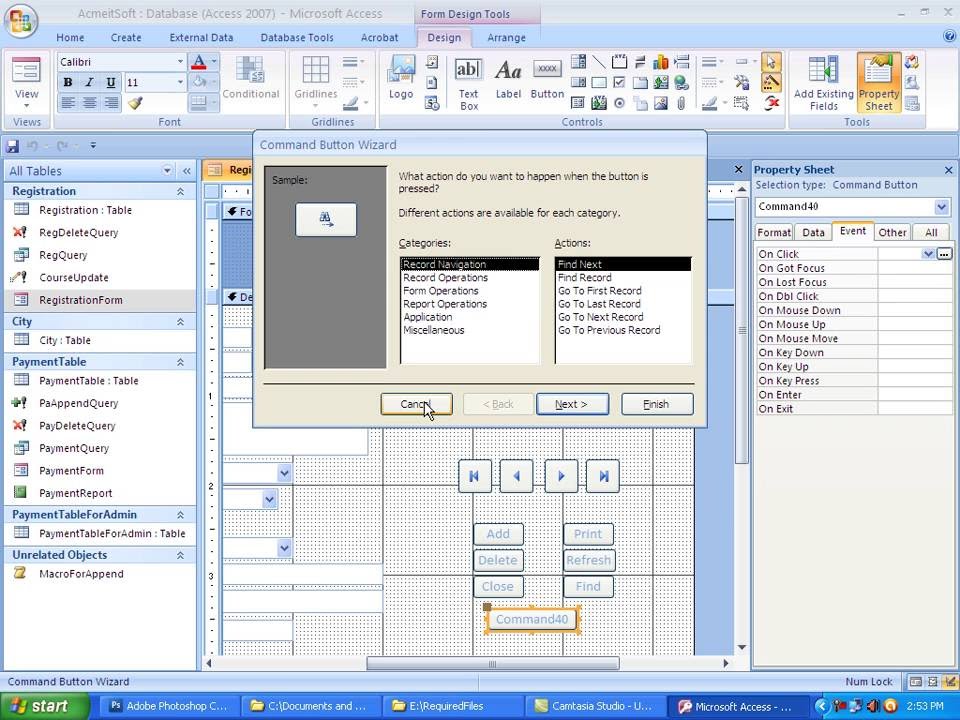The height and width of the screenshot is (720, 960).
Task: Open the font name Calibri dropdown
Action: coord(180,62)
